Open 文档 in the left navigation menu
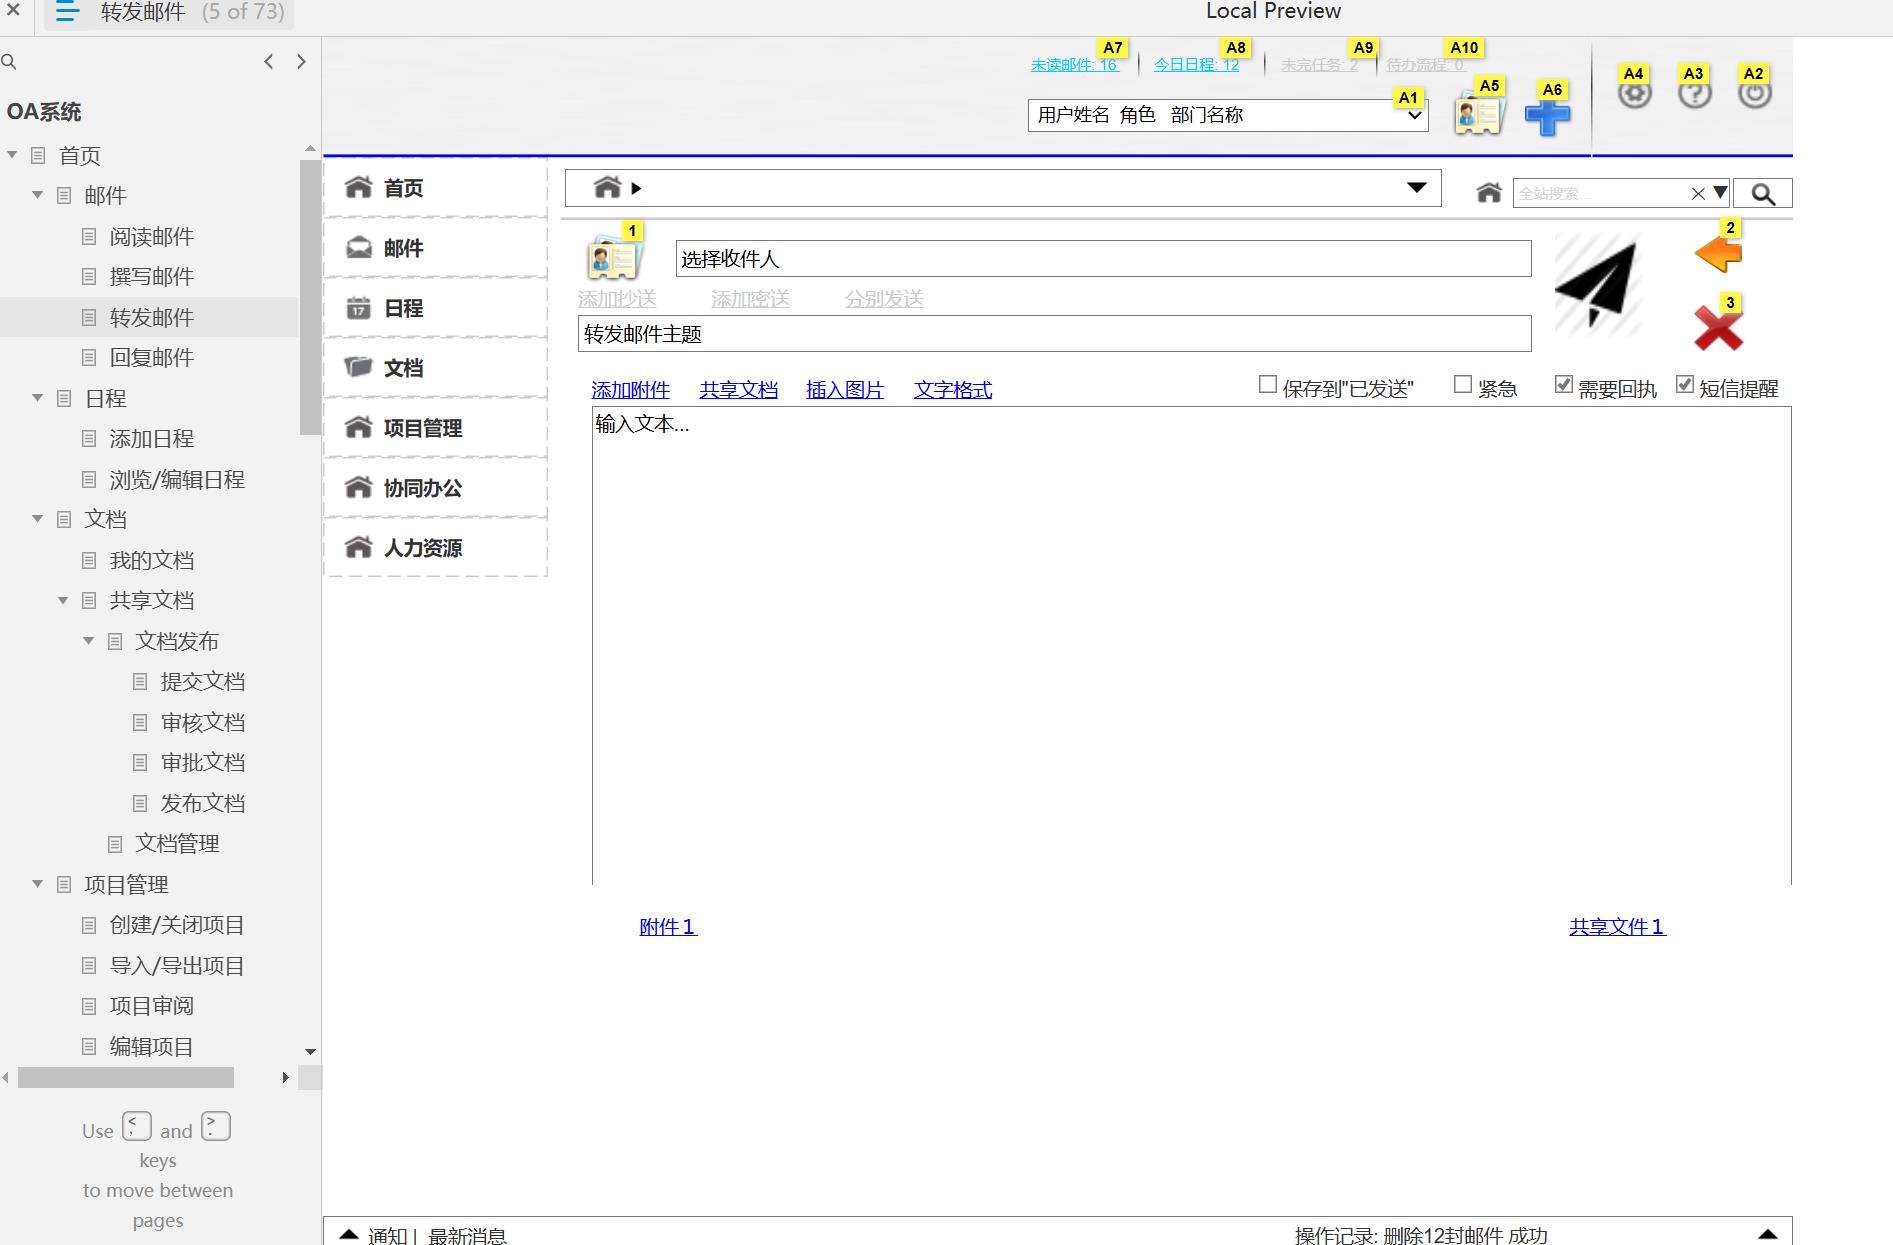The width and height of the screenshot is (1893, 1245). tap(435, 368)
